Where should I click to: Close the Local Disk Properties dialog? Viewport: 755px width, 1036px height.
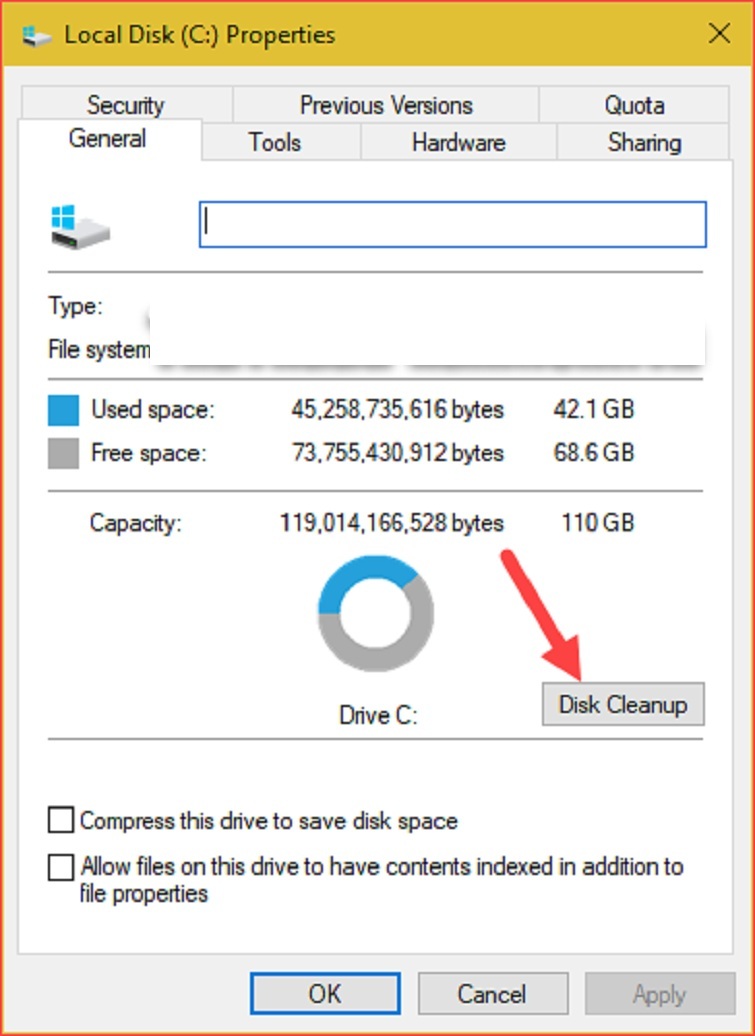point(718,34)
